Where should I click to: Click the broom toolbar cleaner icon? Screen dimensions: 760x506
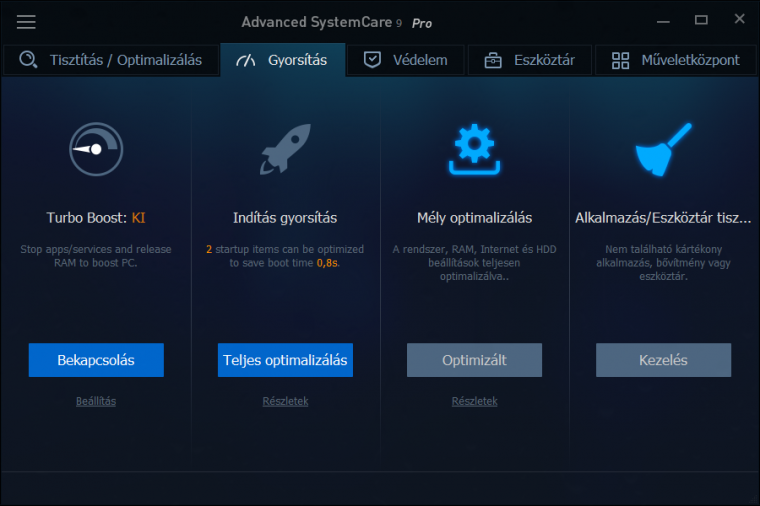(x=664, y=149)
